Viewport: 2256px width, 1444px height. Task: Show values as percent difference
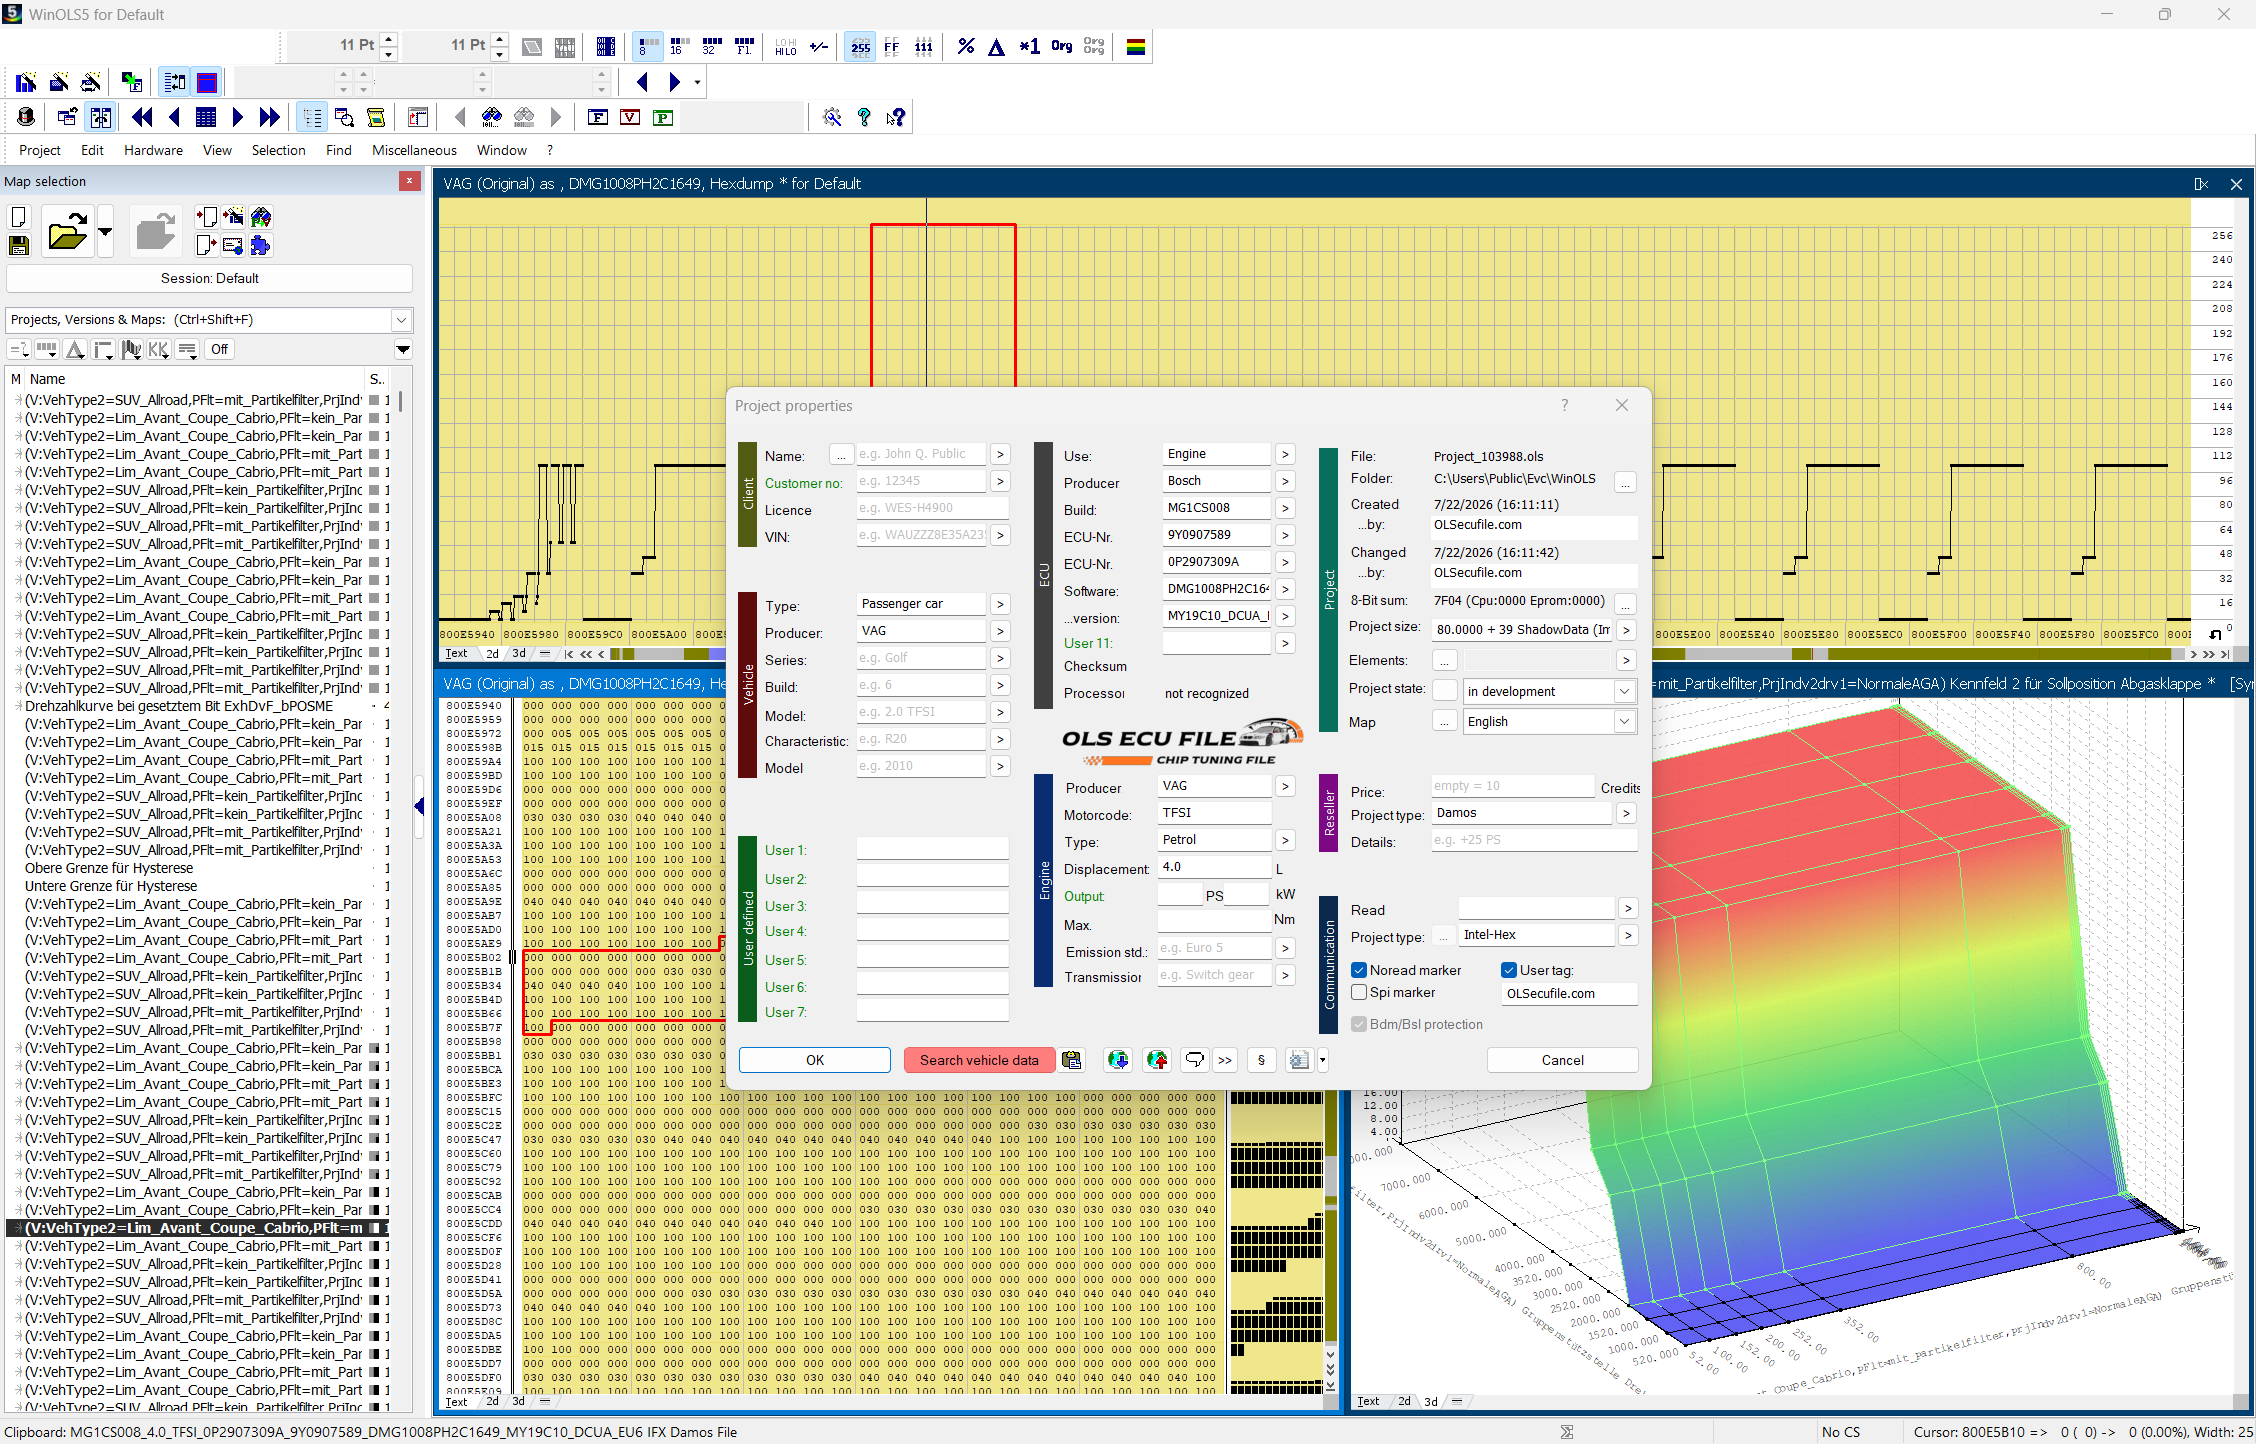point(966,46)
